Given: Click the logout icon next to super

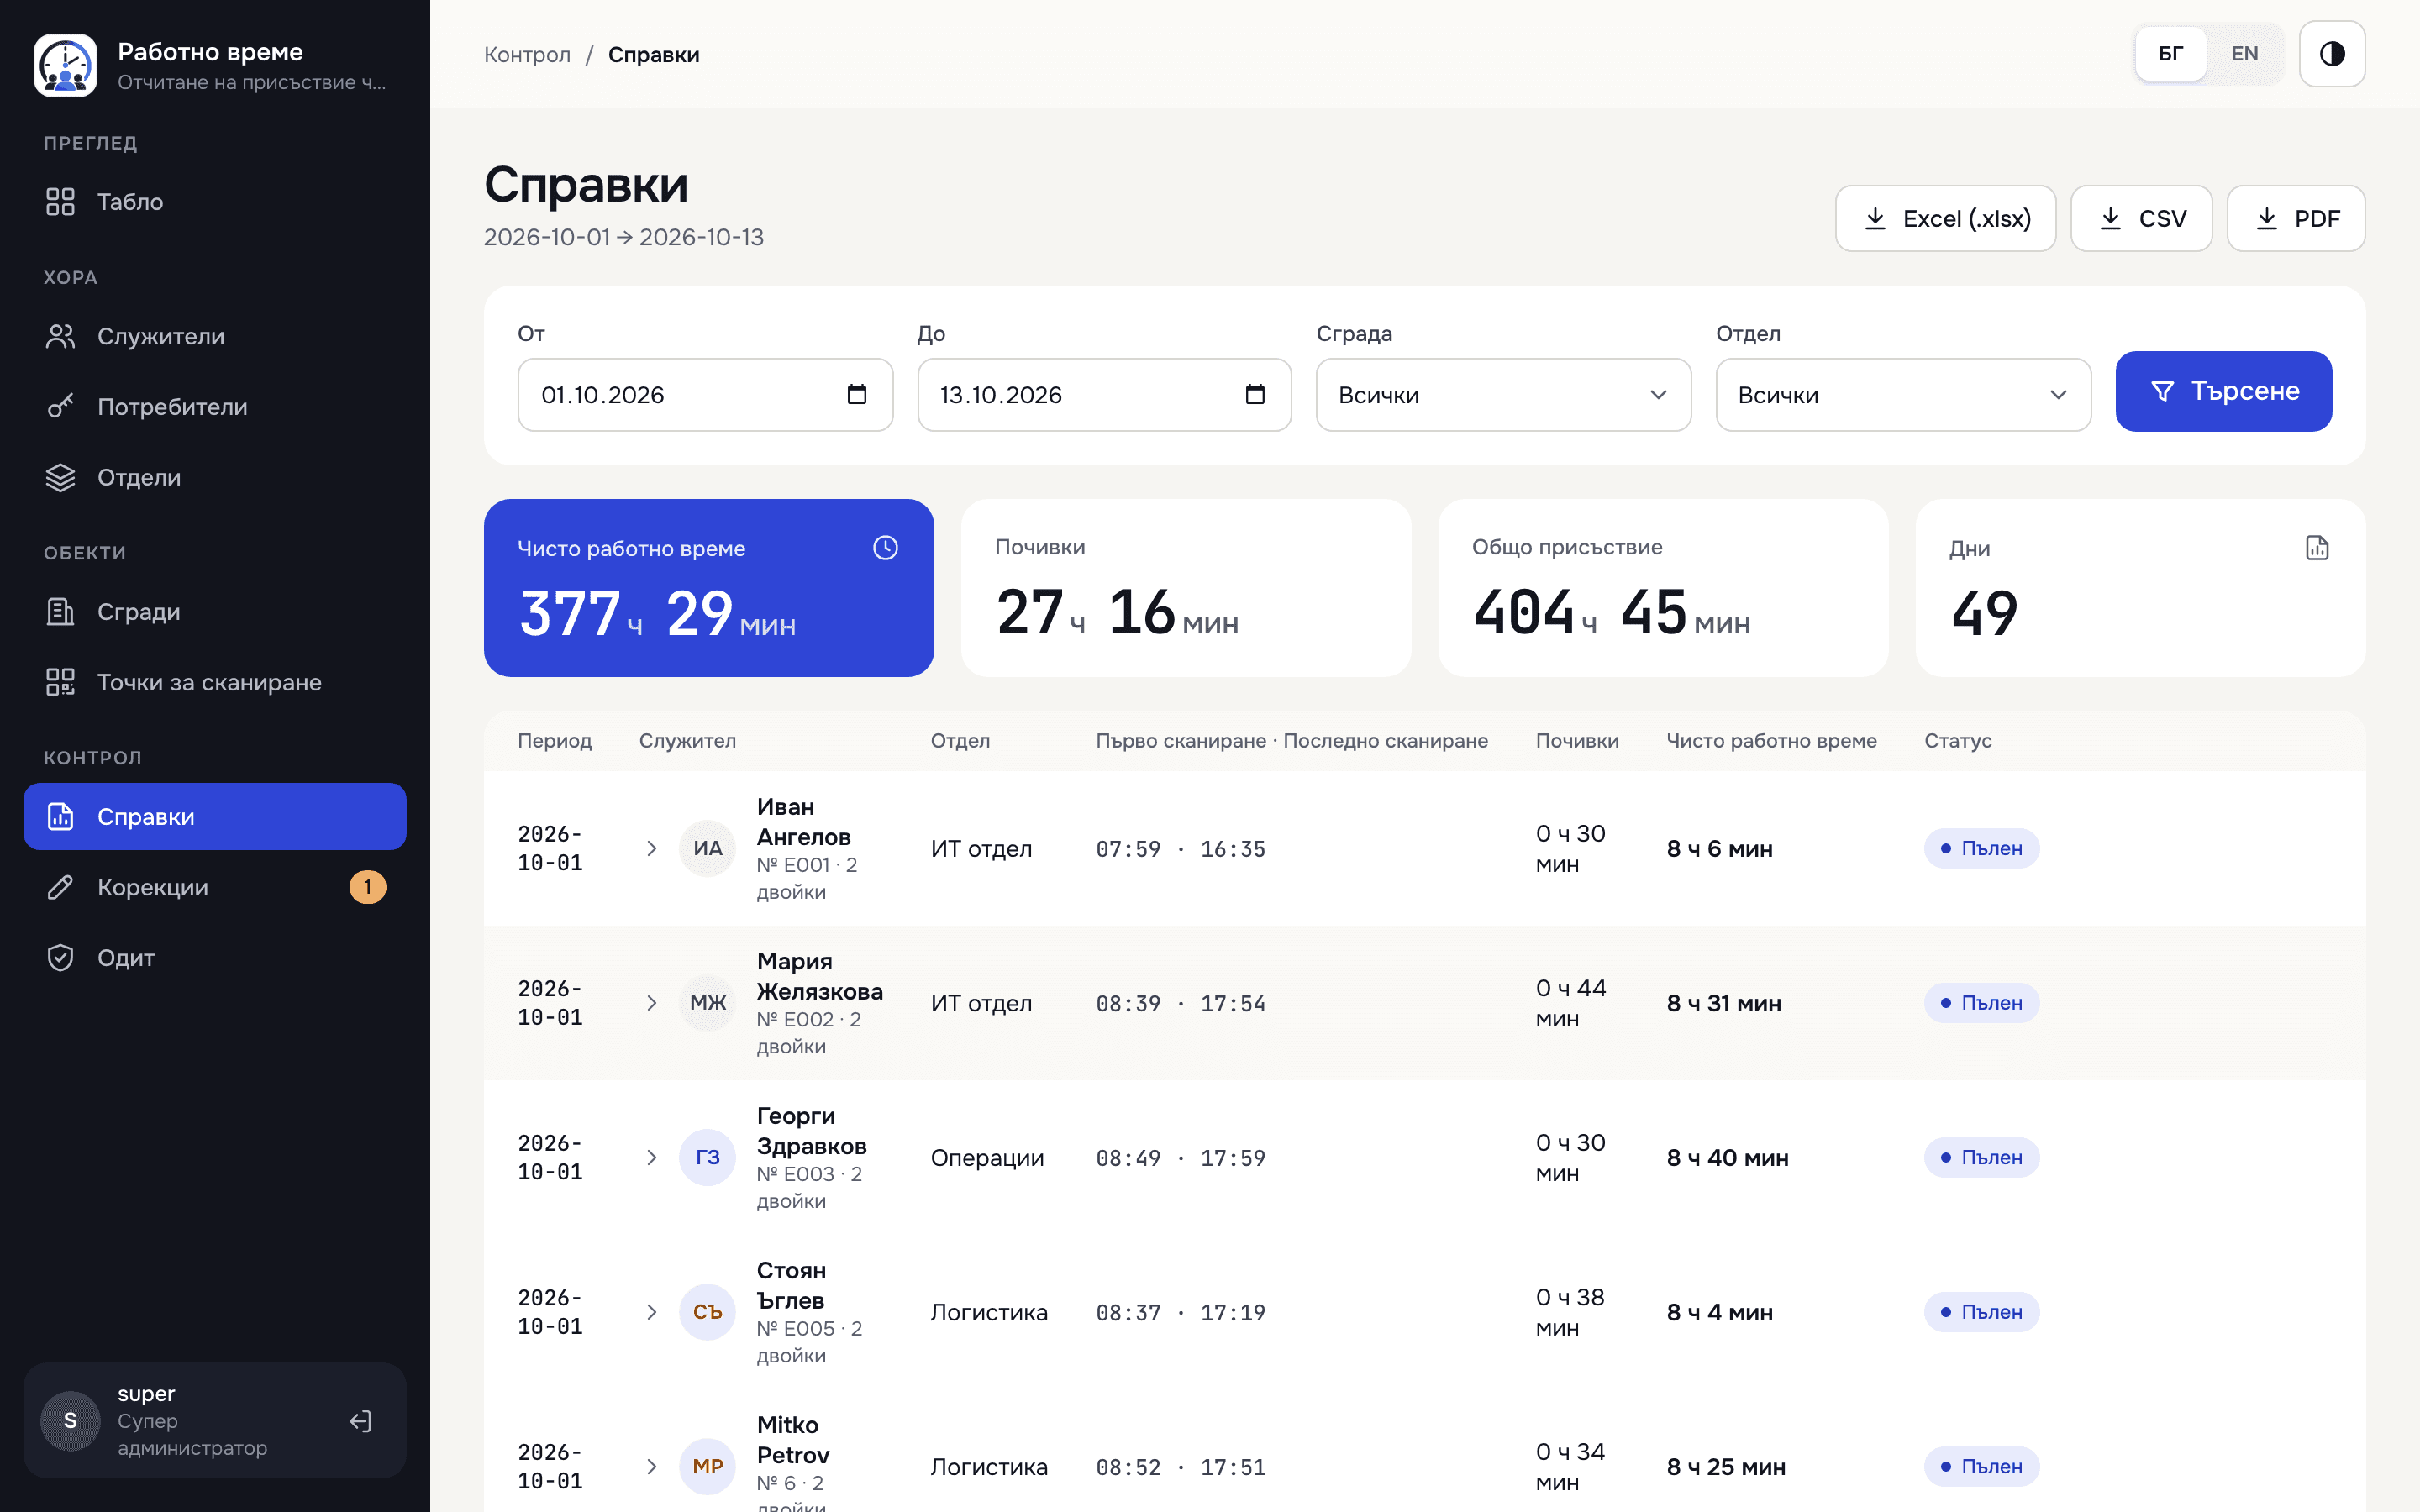Looking at the screenshot, I should coord(360,1421).
